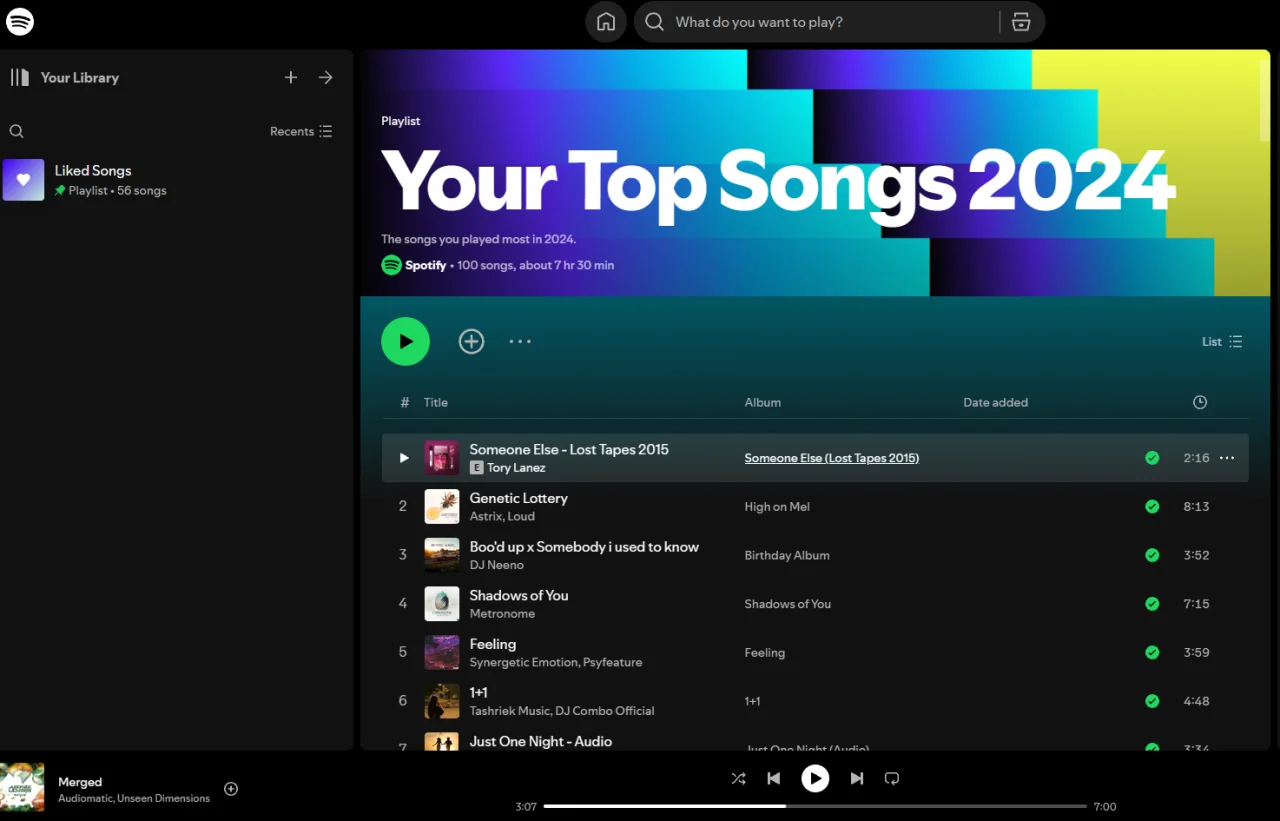Go to Home via house icon
1280x821 pixels.
(606, 22)
